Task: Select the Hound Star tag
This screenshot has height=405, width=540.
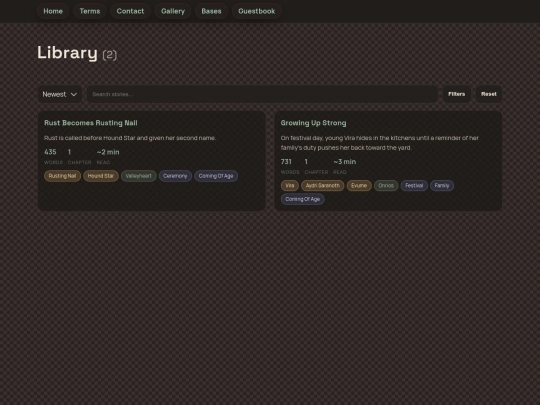Action: pyautogui.click(x=101, y=176)
